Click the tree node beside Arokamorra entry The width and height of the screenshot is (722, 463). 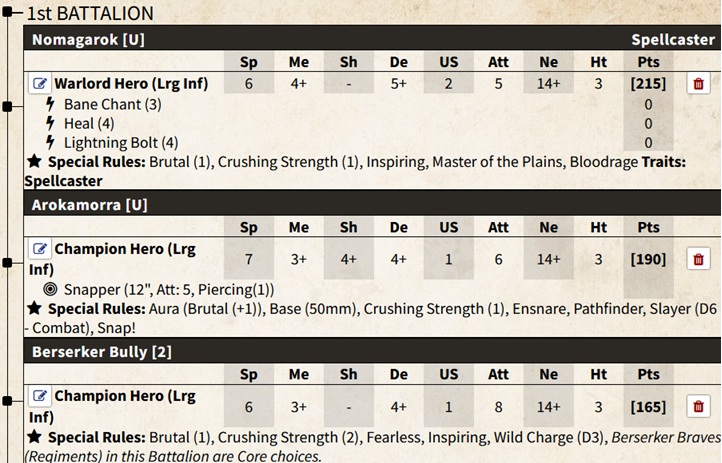coord(7,263)
